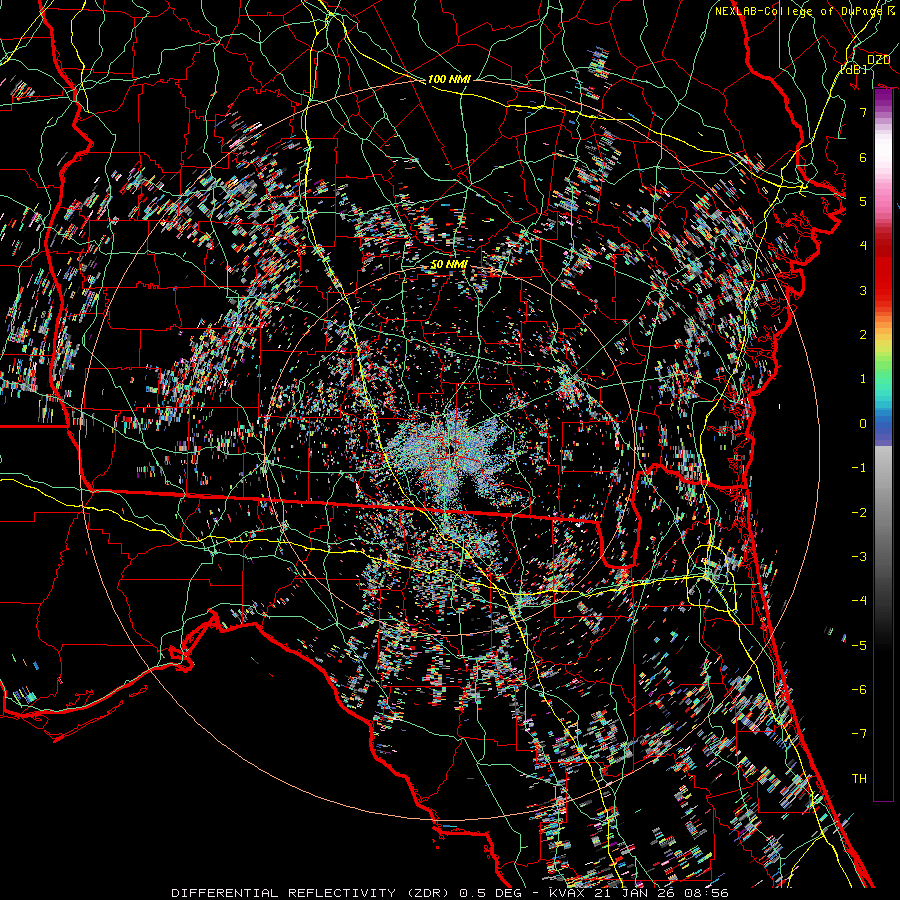
Task: Click the 1 value on the dB scale
Action: pos(863,379)
